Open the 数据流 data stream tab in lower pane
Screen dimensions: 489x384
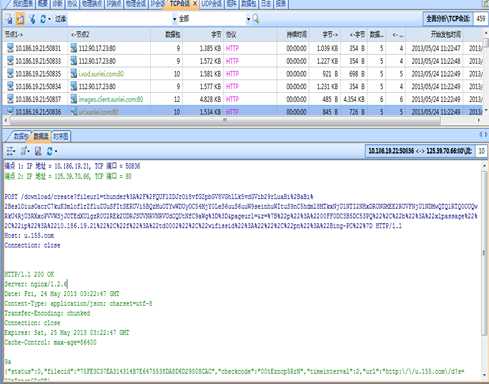pos(41,136)
